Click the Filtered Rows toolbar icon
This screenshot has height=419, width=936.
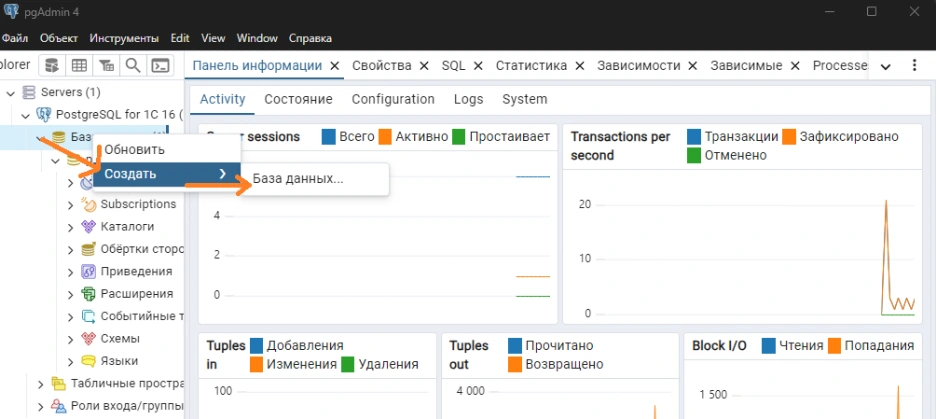(x=106, y=65)
